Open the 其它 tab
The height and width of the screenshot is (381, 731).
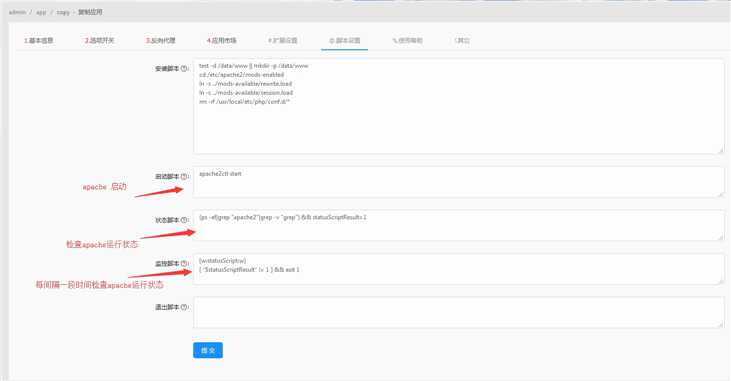462,41
